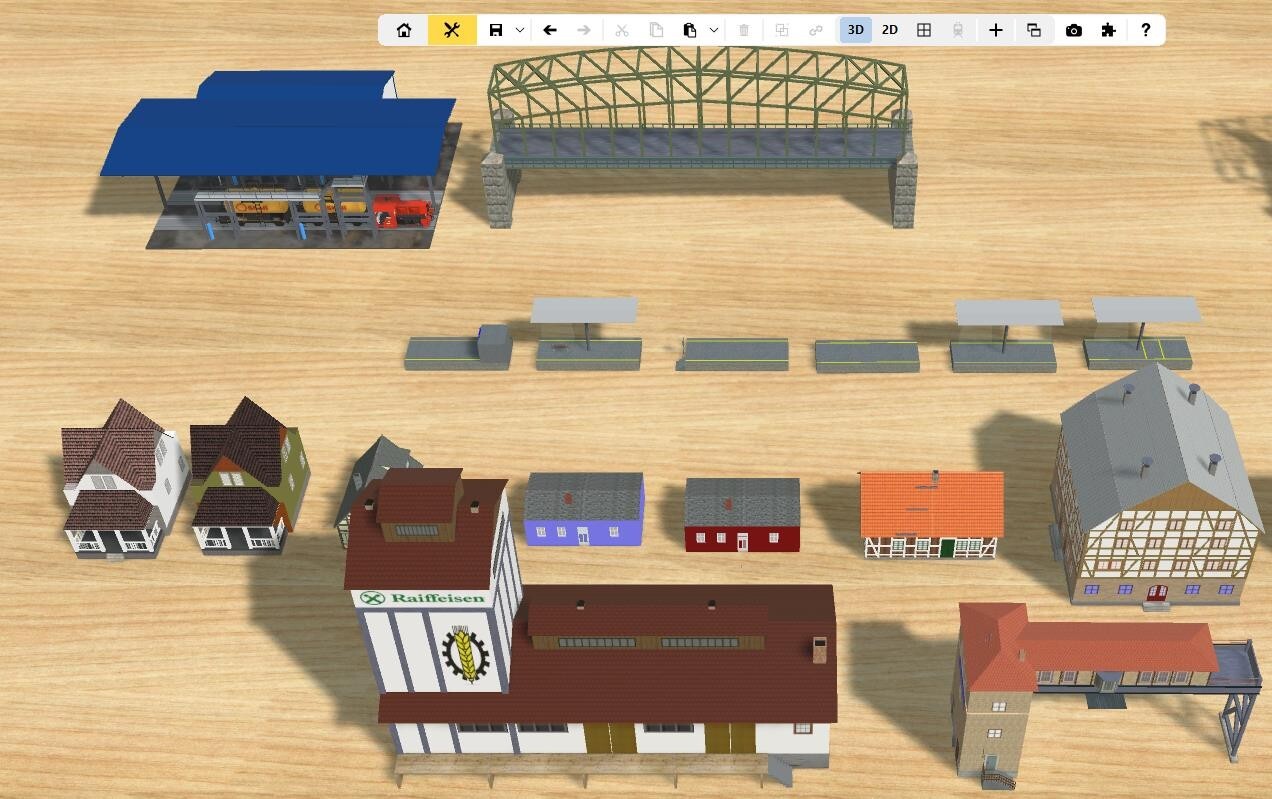Open the grid layout view icon
The height and width of the screenshot is (799, 1272).
(924, 30)
